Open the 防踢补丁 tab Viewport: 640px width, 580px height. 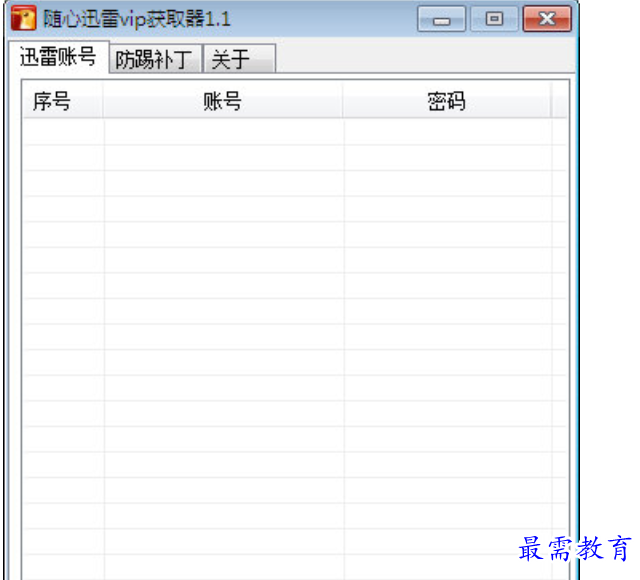[x=156, y=59]
